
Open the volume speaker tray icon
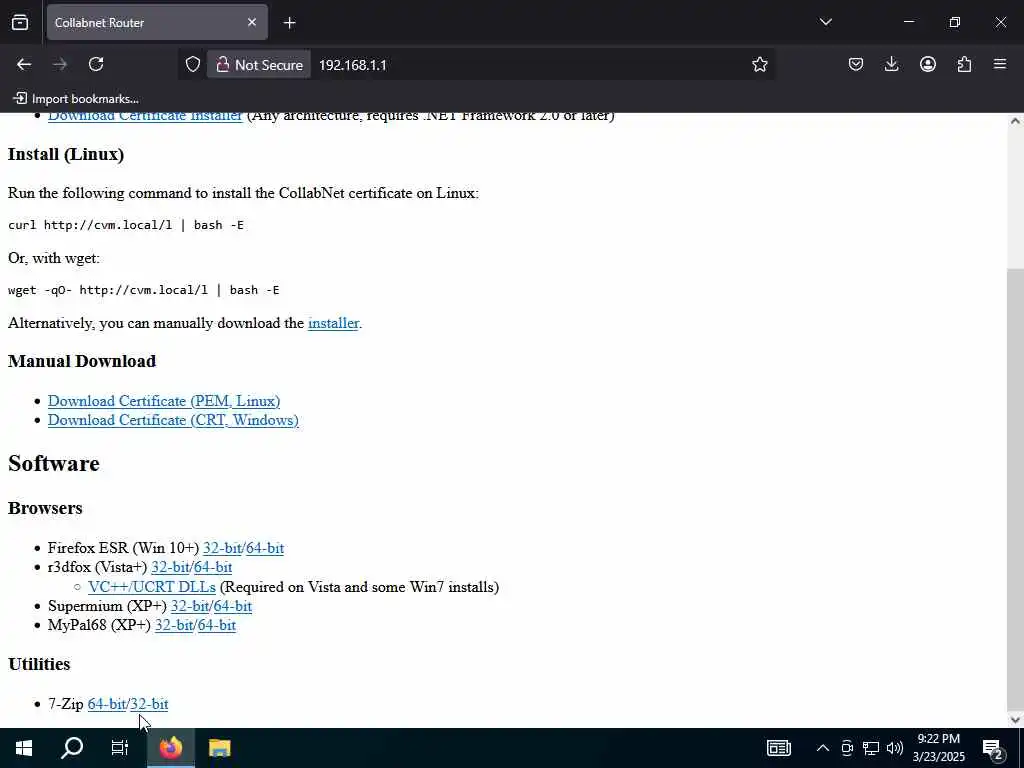tap(895, 748)
